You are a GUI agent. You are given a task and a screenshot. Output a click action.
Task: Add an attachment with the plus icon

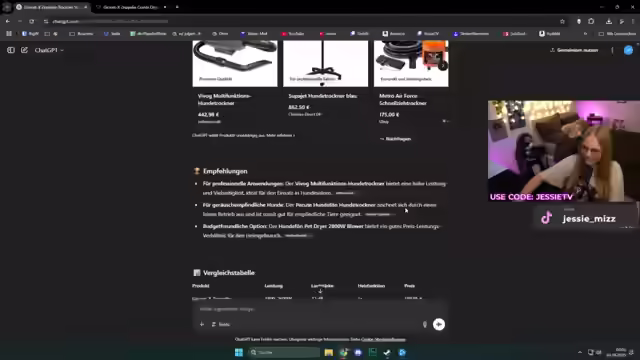click(202, 324)
